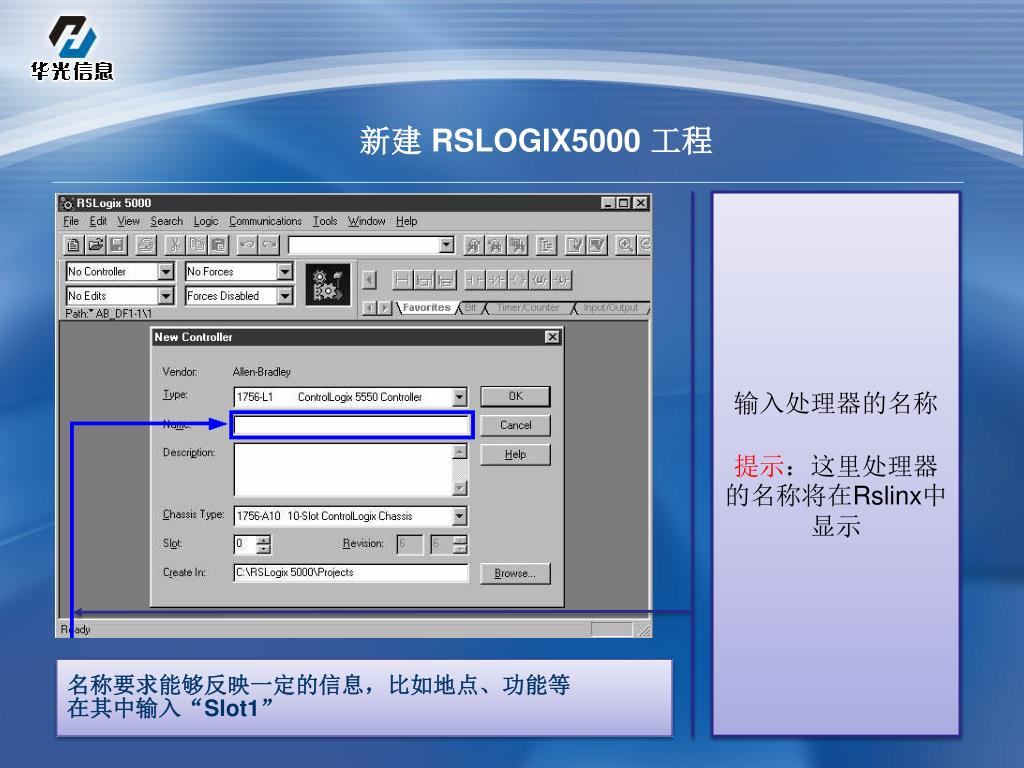Click Description scrollbar down arrow
1024x768 pixels.
coord(460,488)
